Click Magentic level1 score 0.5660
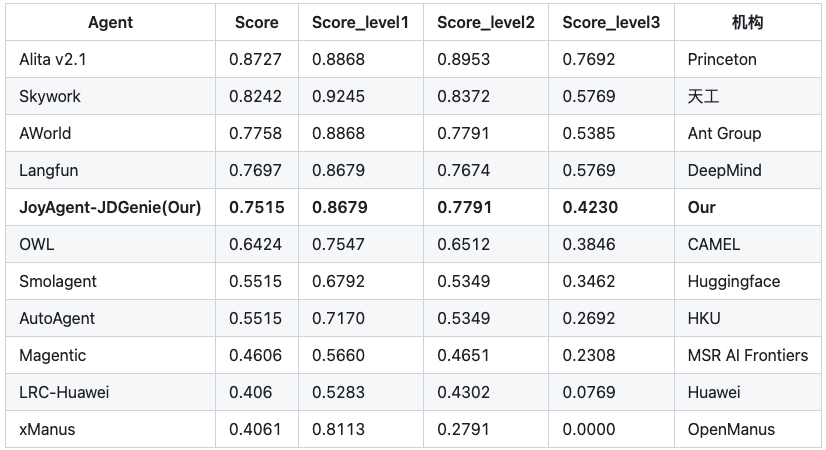Screen dimensions: 826x450 tap(338, 355)
